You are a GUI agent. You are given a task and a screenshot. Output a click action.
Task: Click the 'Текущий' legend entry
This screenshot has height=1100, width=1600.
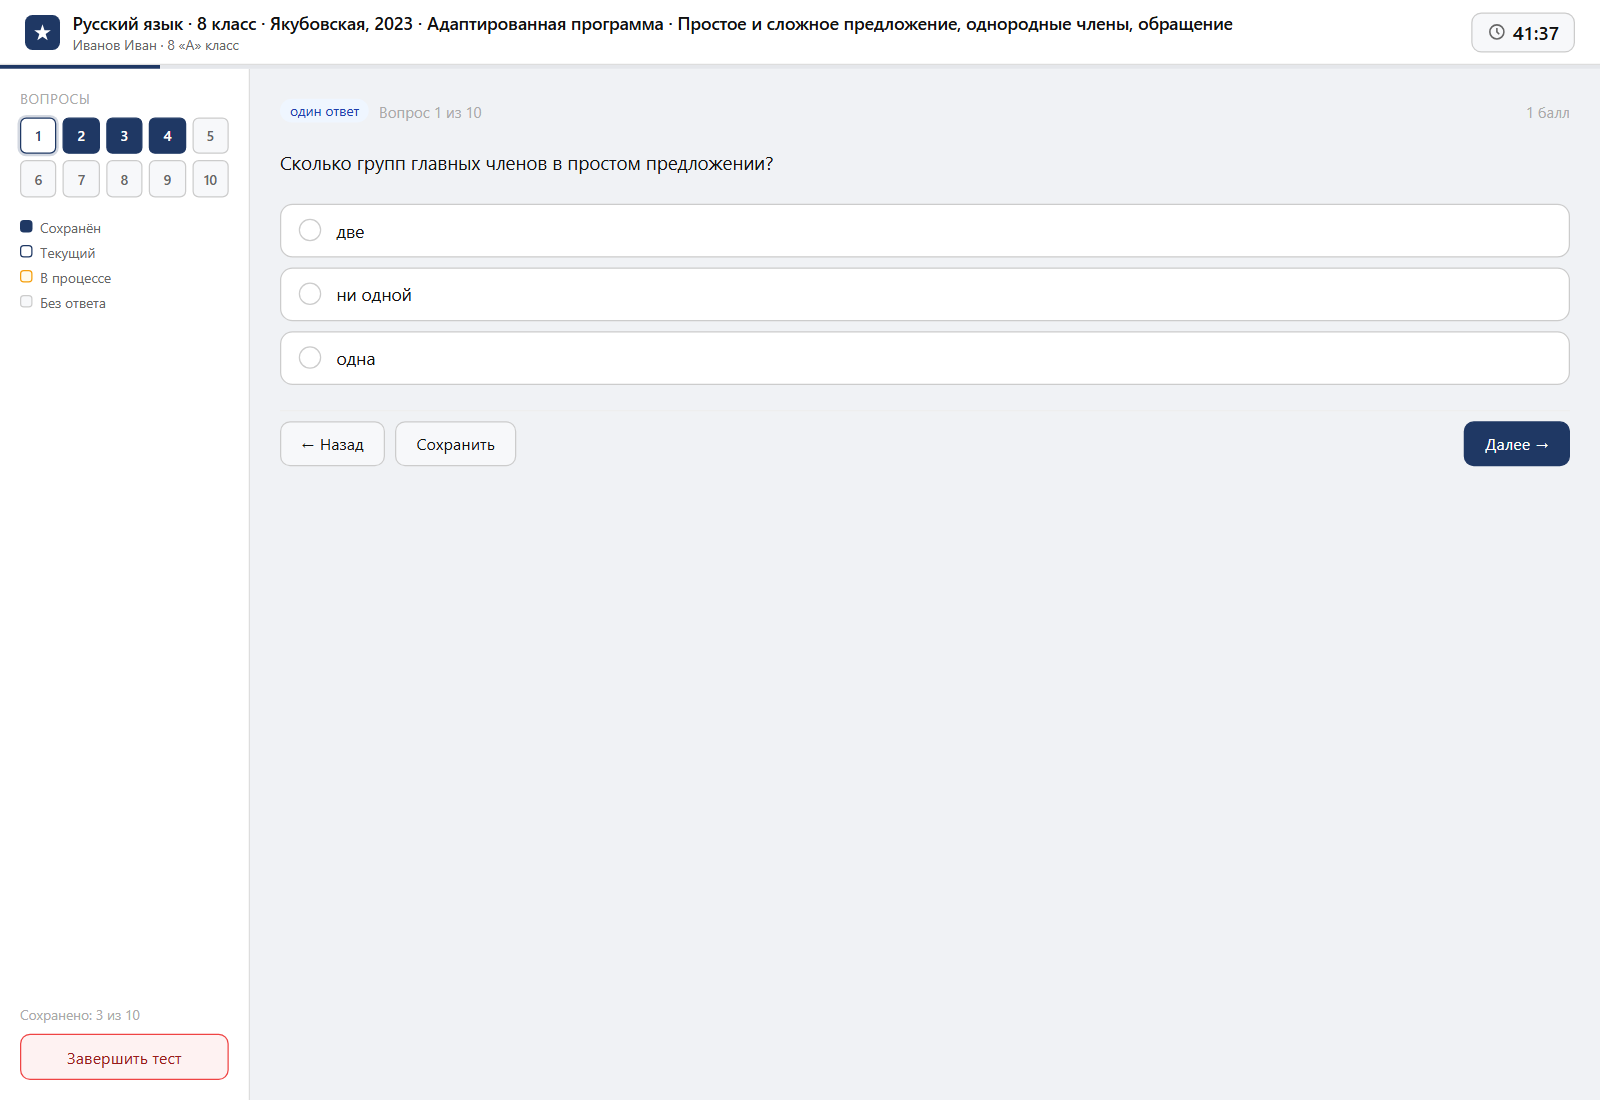[58, 253]
